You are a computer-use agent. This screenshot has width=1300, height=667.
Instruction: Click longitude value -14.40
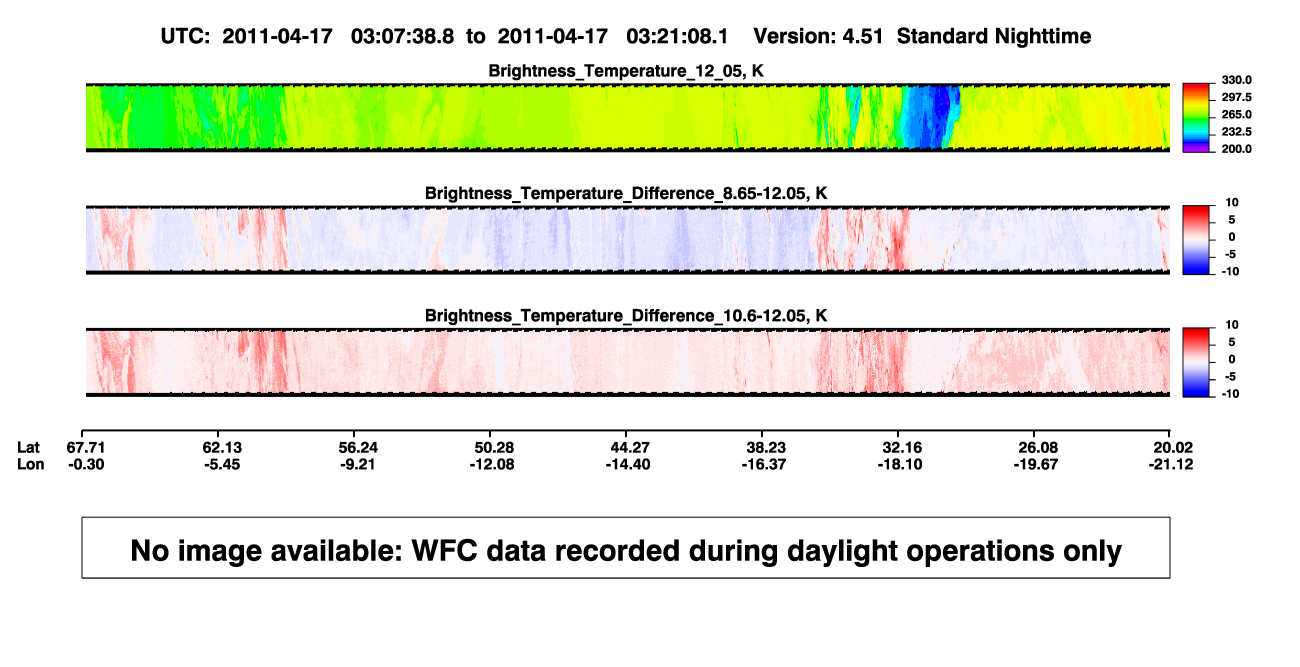(628, 464)
